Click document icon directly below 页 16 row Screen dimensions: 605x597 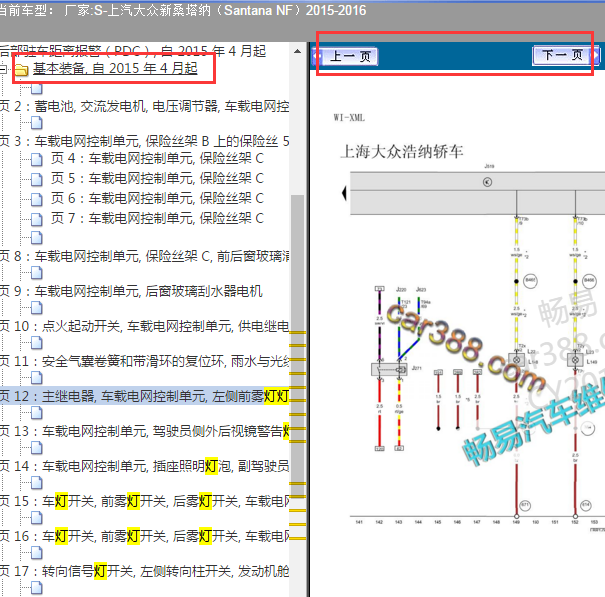(x=37, y=553)
